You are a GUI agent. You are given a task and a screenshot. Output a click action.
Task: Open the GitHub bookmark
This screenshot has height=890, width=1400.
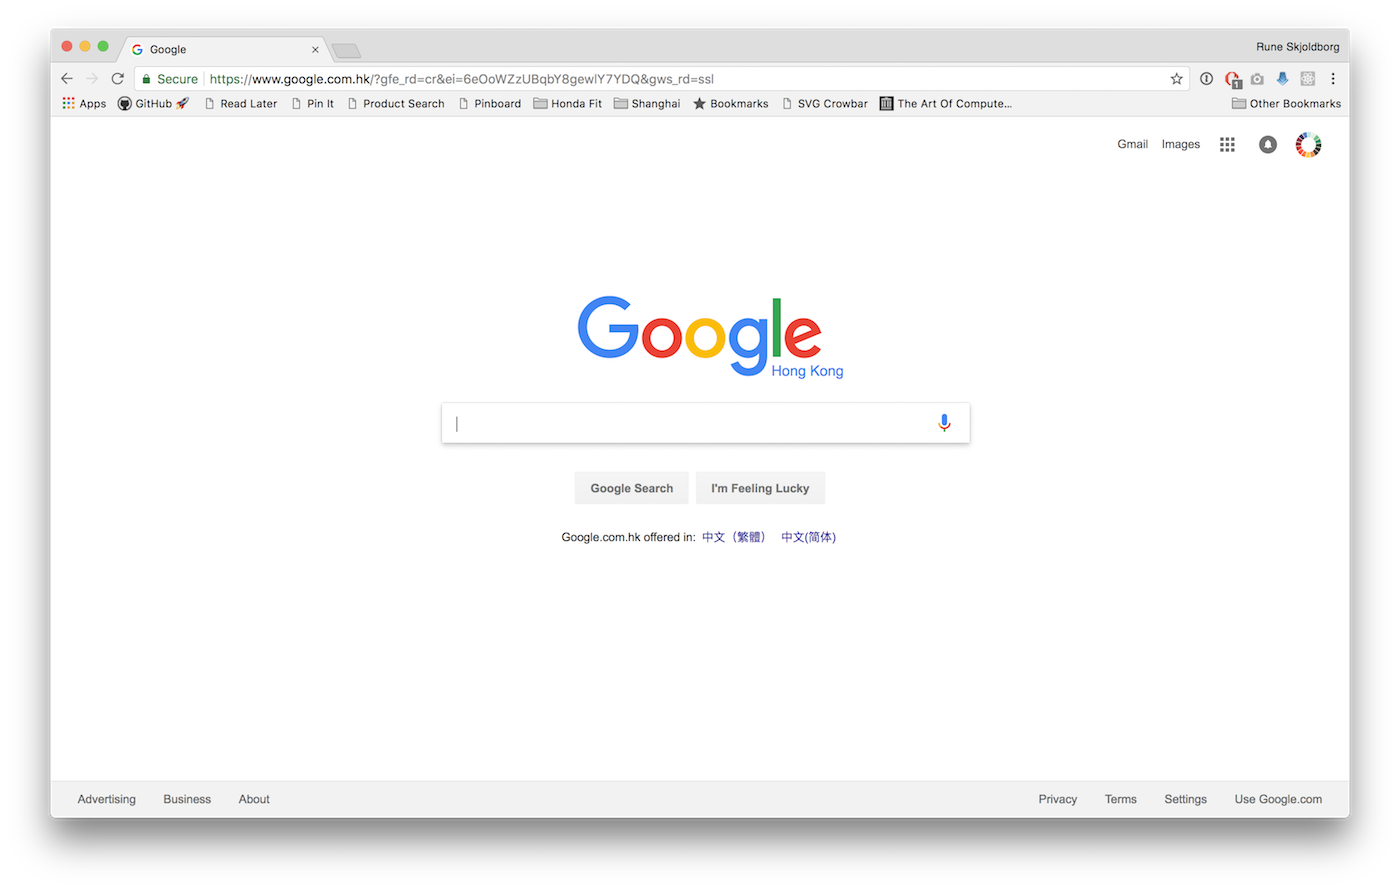(x=153, y=104)
